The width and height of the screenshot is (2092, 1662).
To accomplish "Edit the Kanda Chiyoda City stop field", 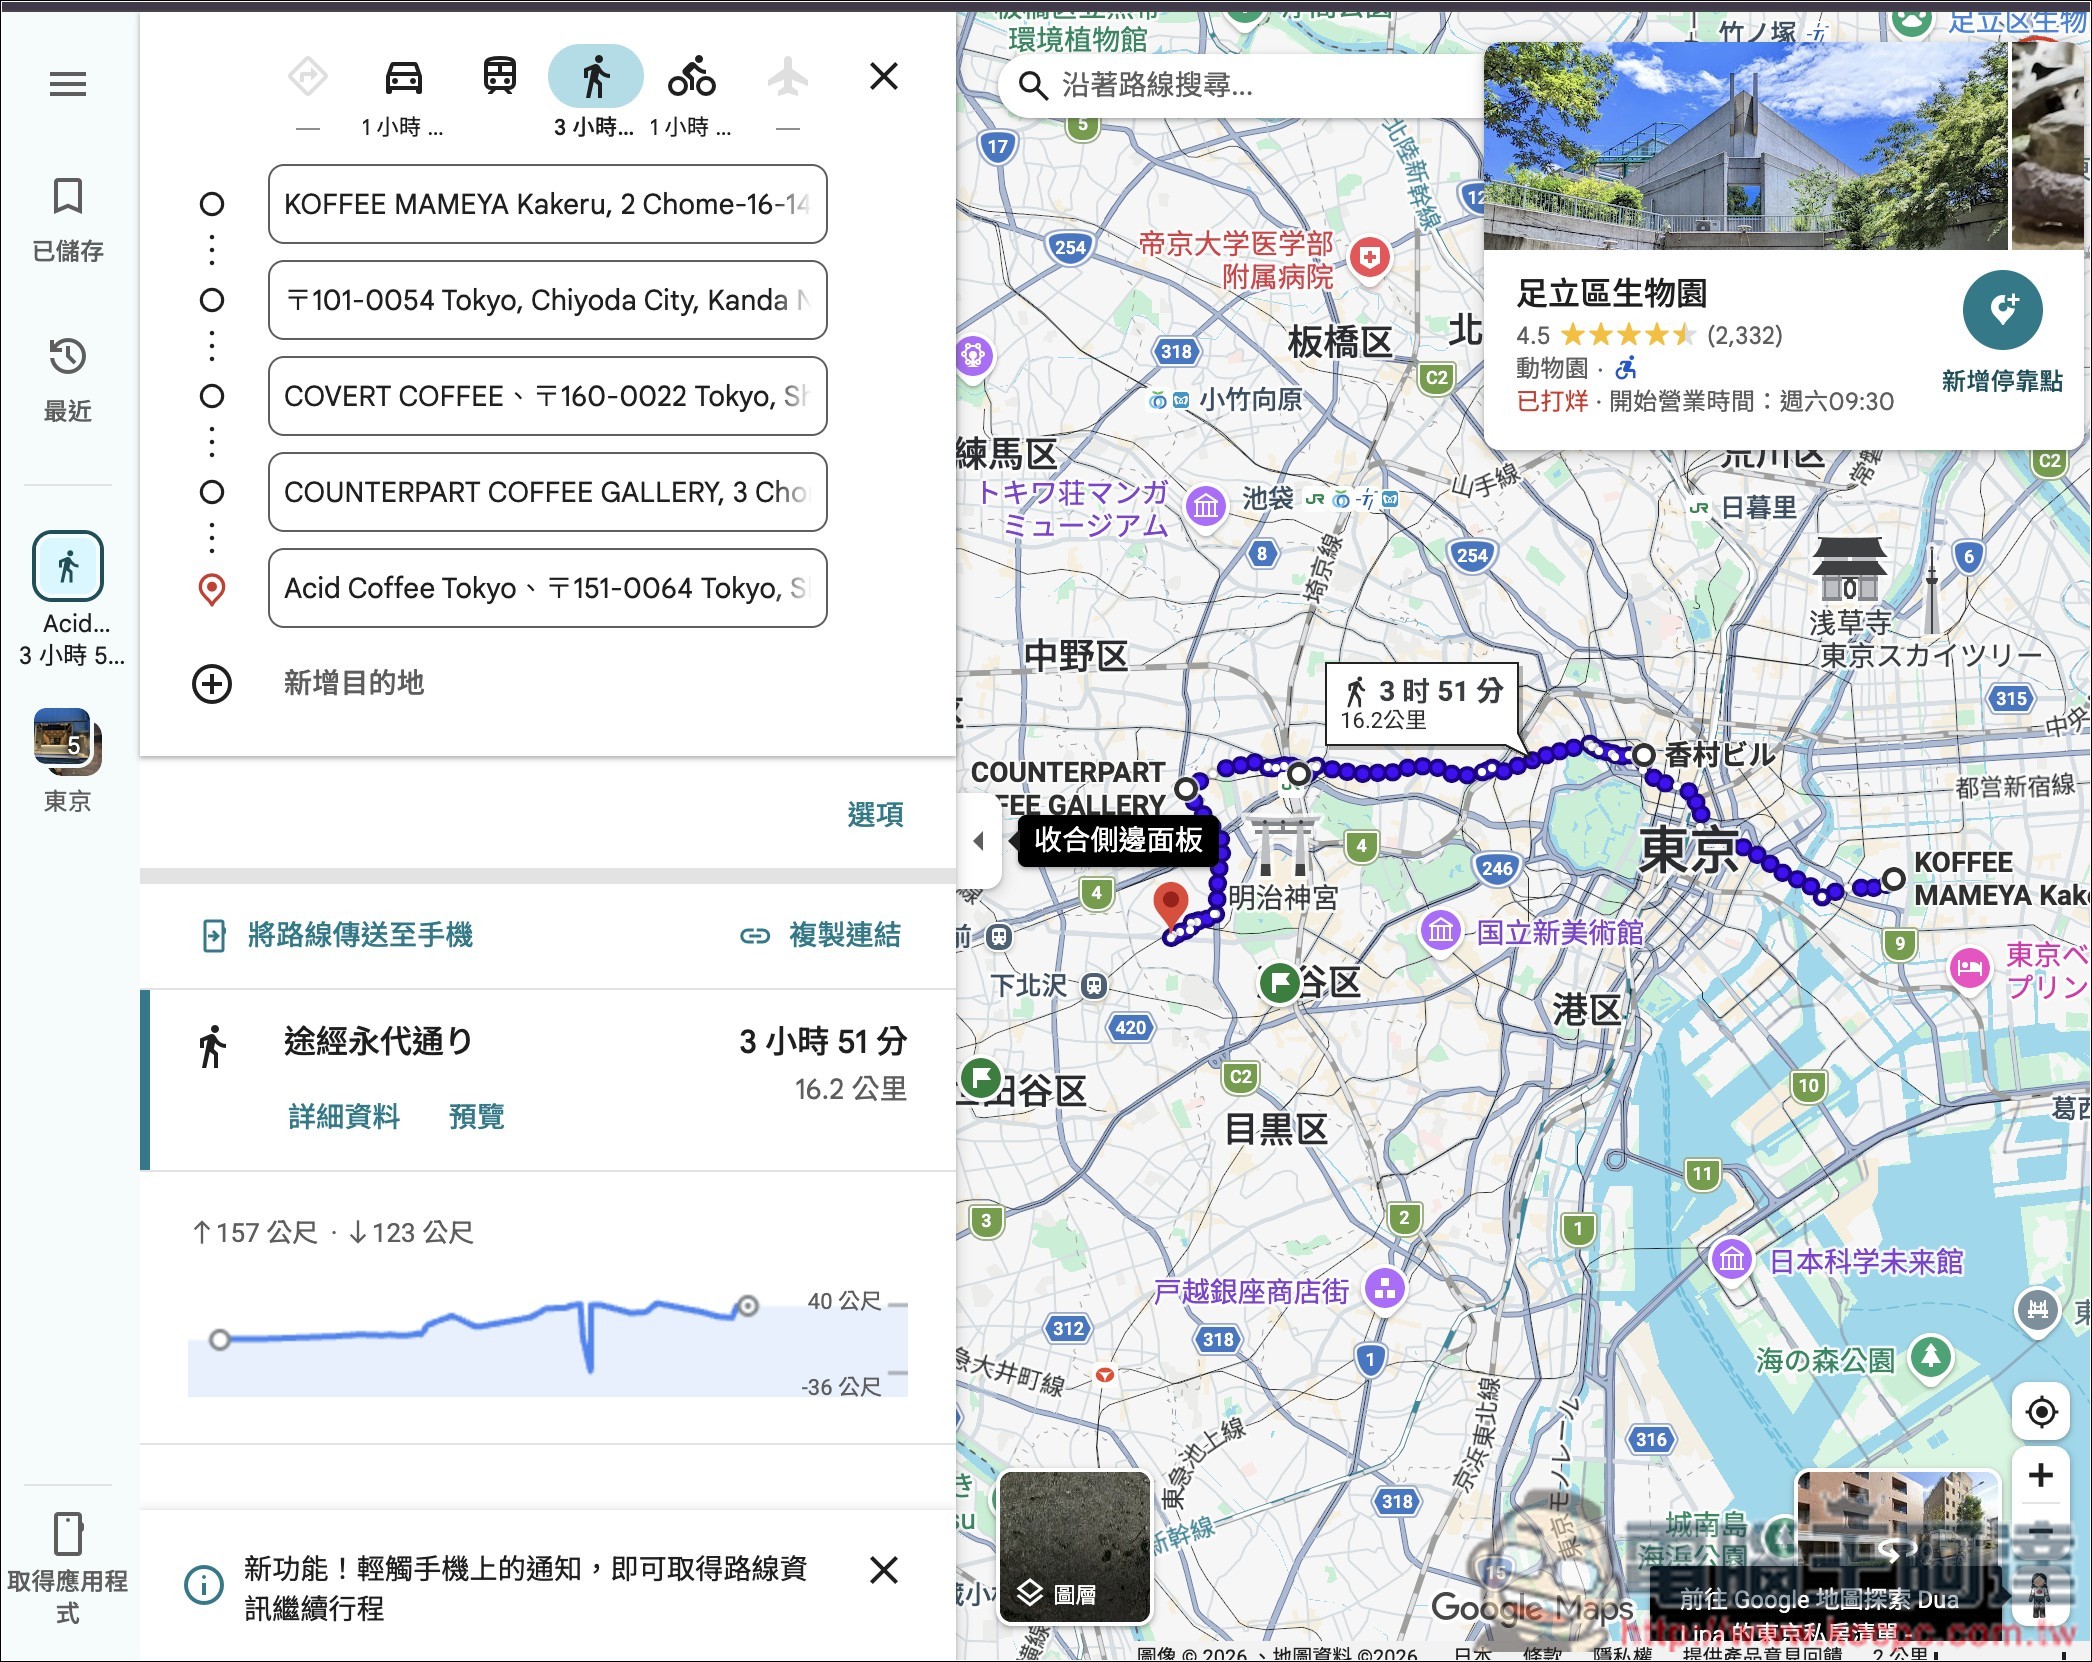I will pos(548,300).
